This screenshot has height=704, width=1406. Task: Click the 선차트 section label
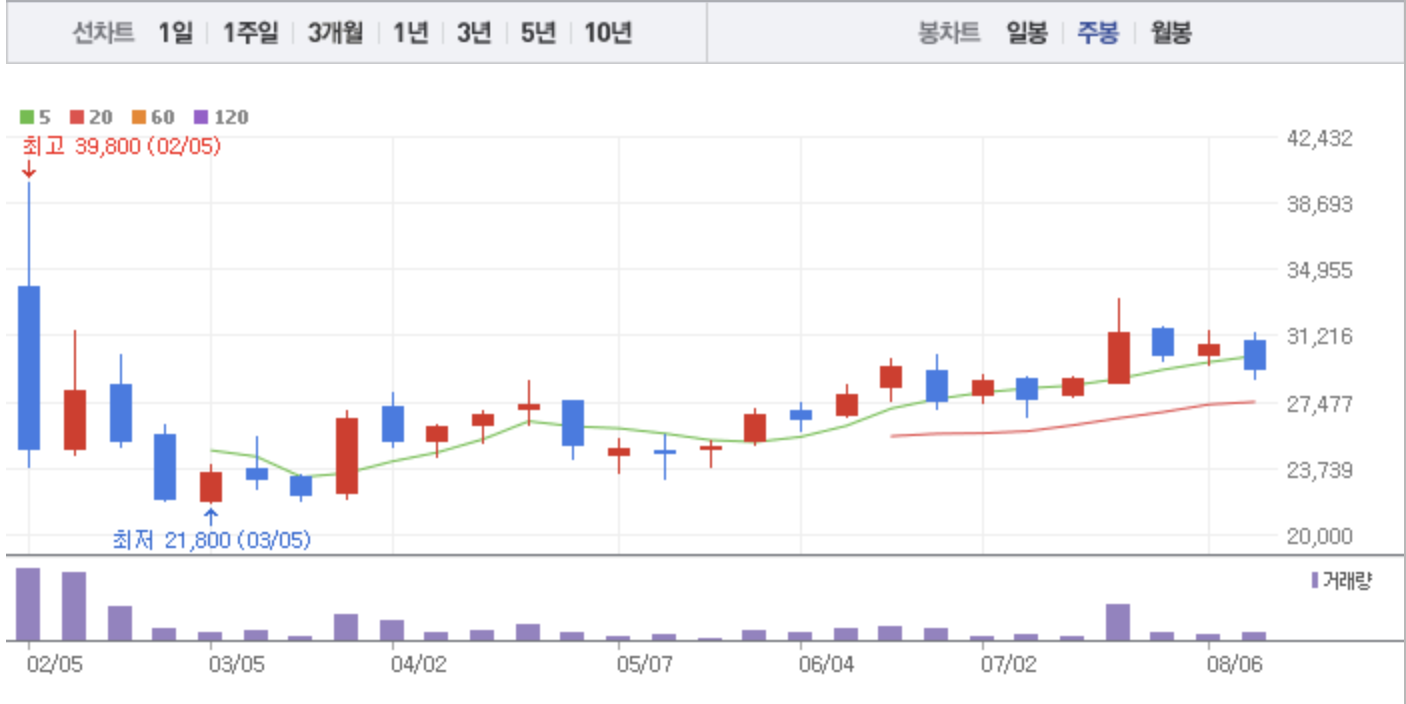[x=103, y=33]
